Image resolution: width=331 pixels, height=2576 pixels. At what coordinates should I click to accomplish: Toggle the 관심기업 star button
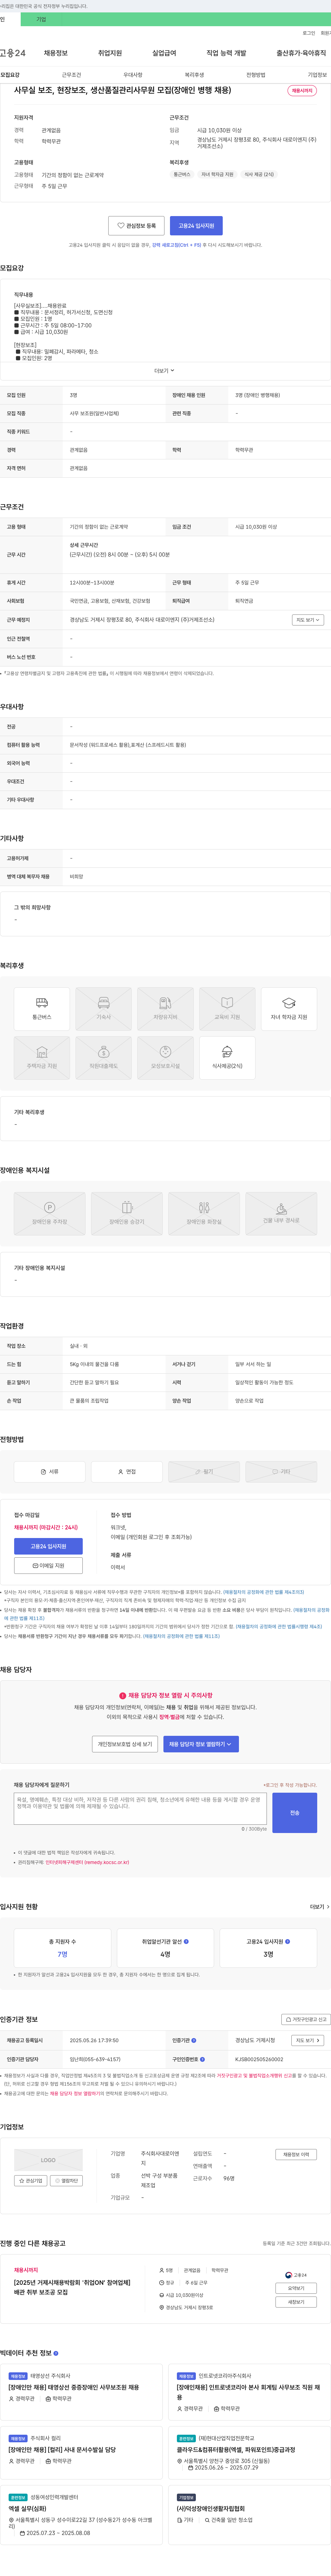click(x=31, y=2181)
